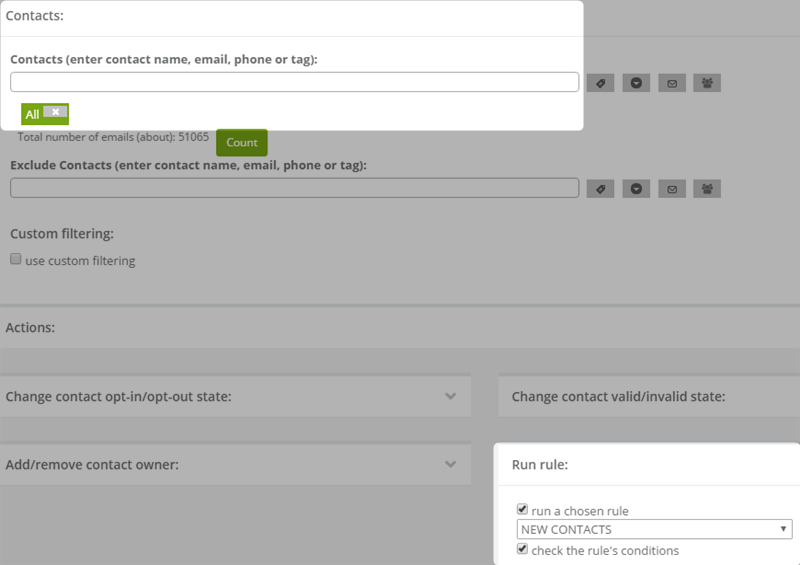
Task: Click Total number of emails text
Action: click(x=113, y=137)
